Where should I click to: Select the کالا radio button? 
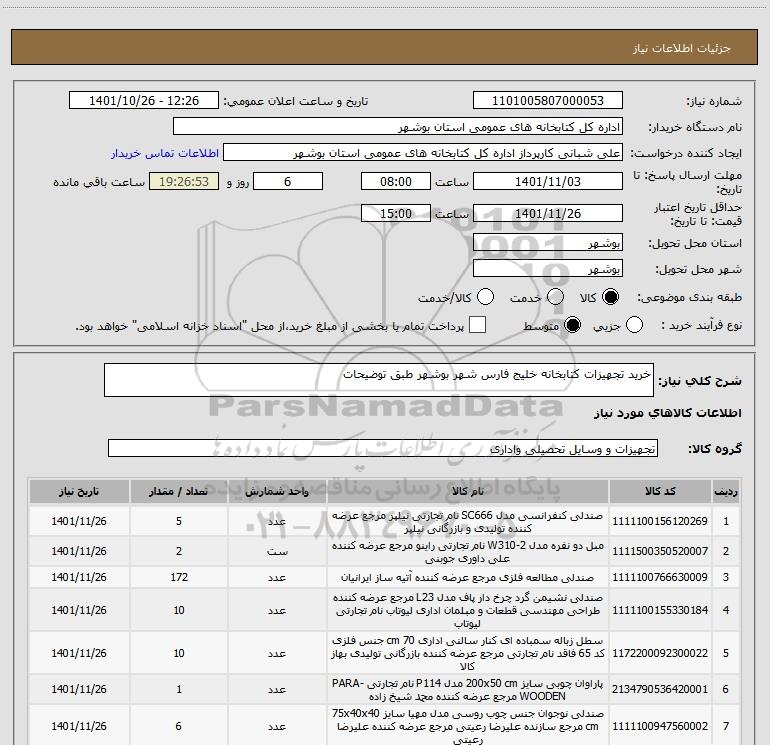pyautogui.click(x=610, y=297)
